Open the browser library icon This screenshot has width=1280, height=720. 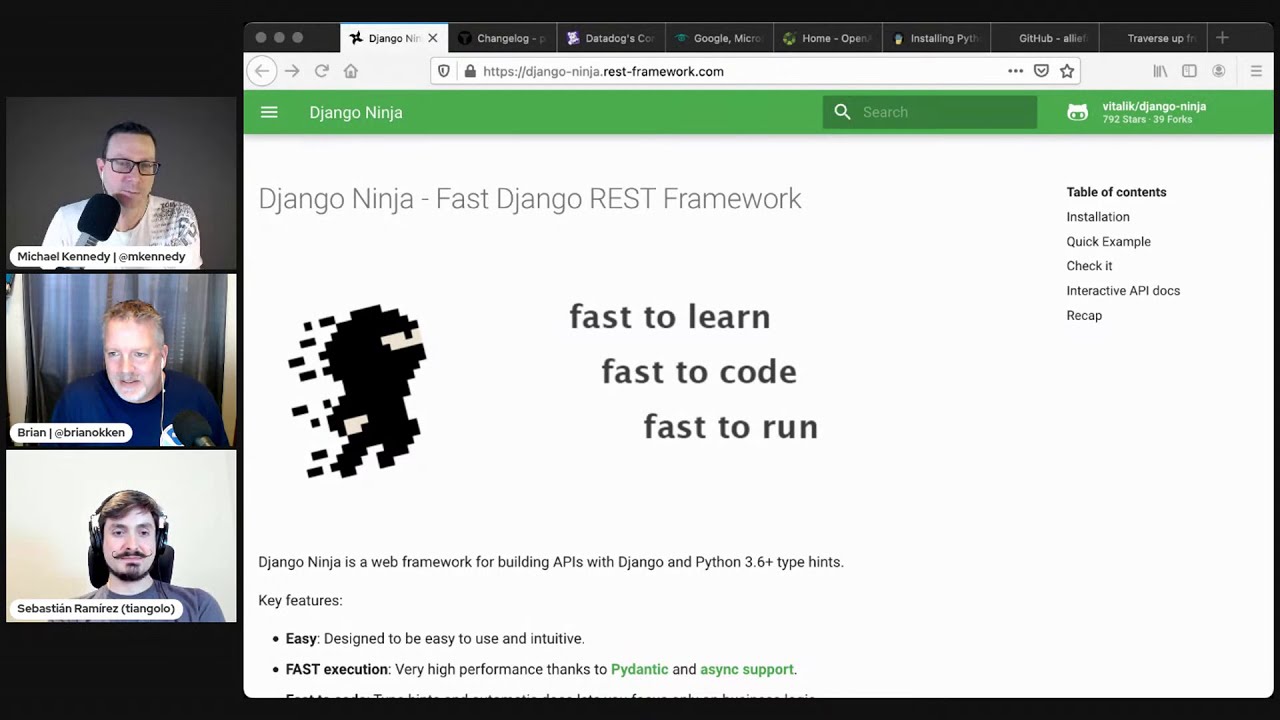1160,71
